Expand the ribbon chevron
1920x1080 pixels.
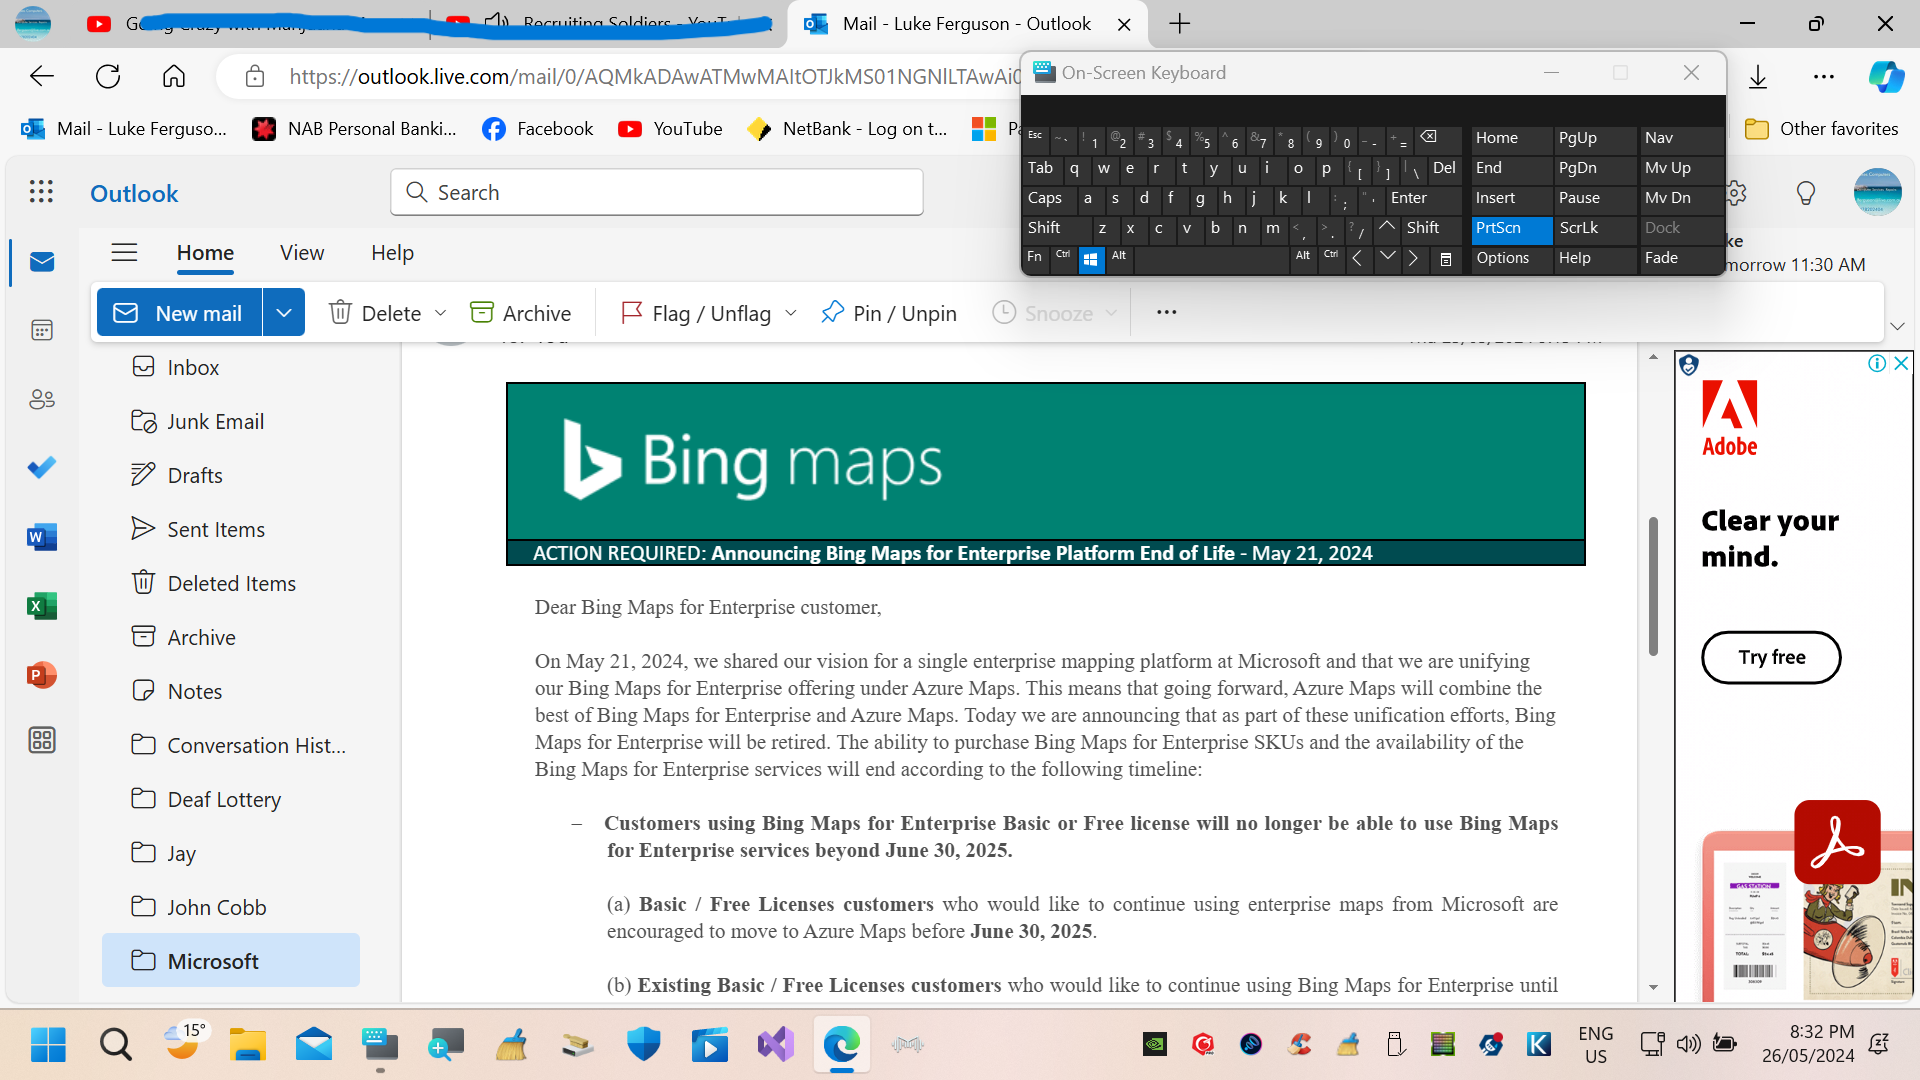(1897, 327)
